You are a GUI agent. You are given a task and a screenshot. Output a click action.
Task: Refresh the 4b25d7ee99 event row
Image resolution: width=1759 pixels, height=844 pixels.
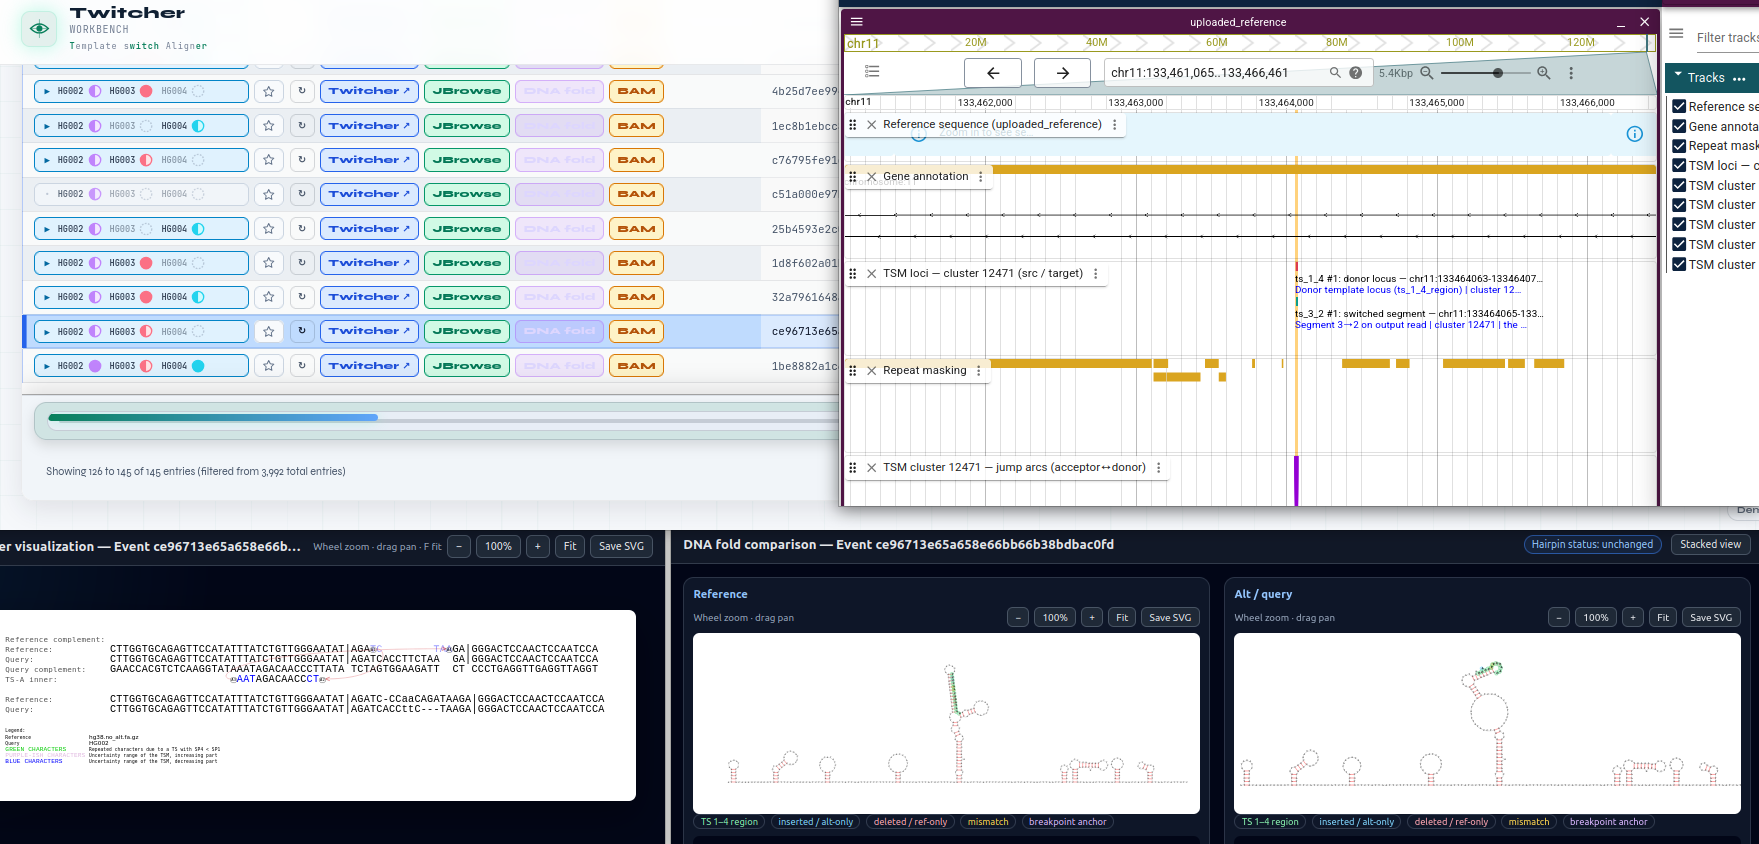tap(302, 91)
